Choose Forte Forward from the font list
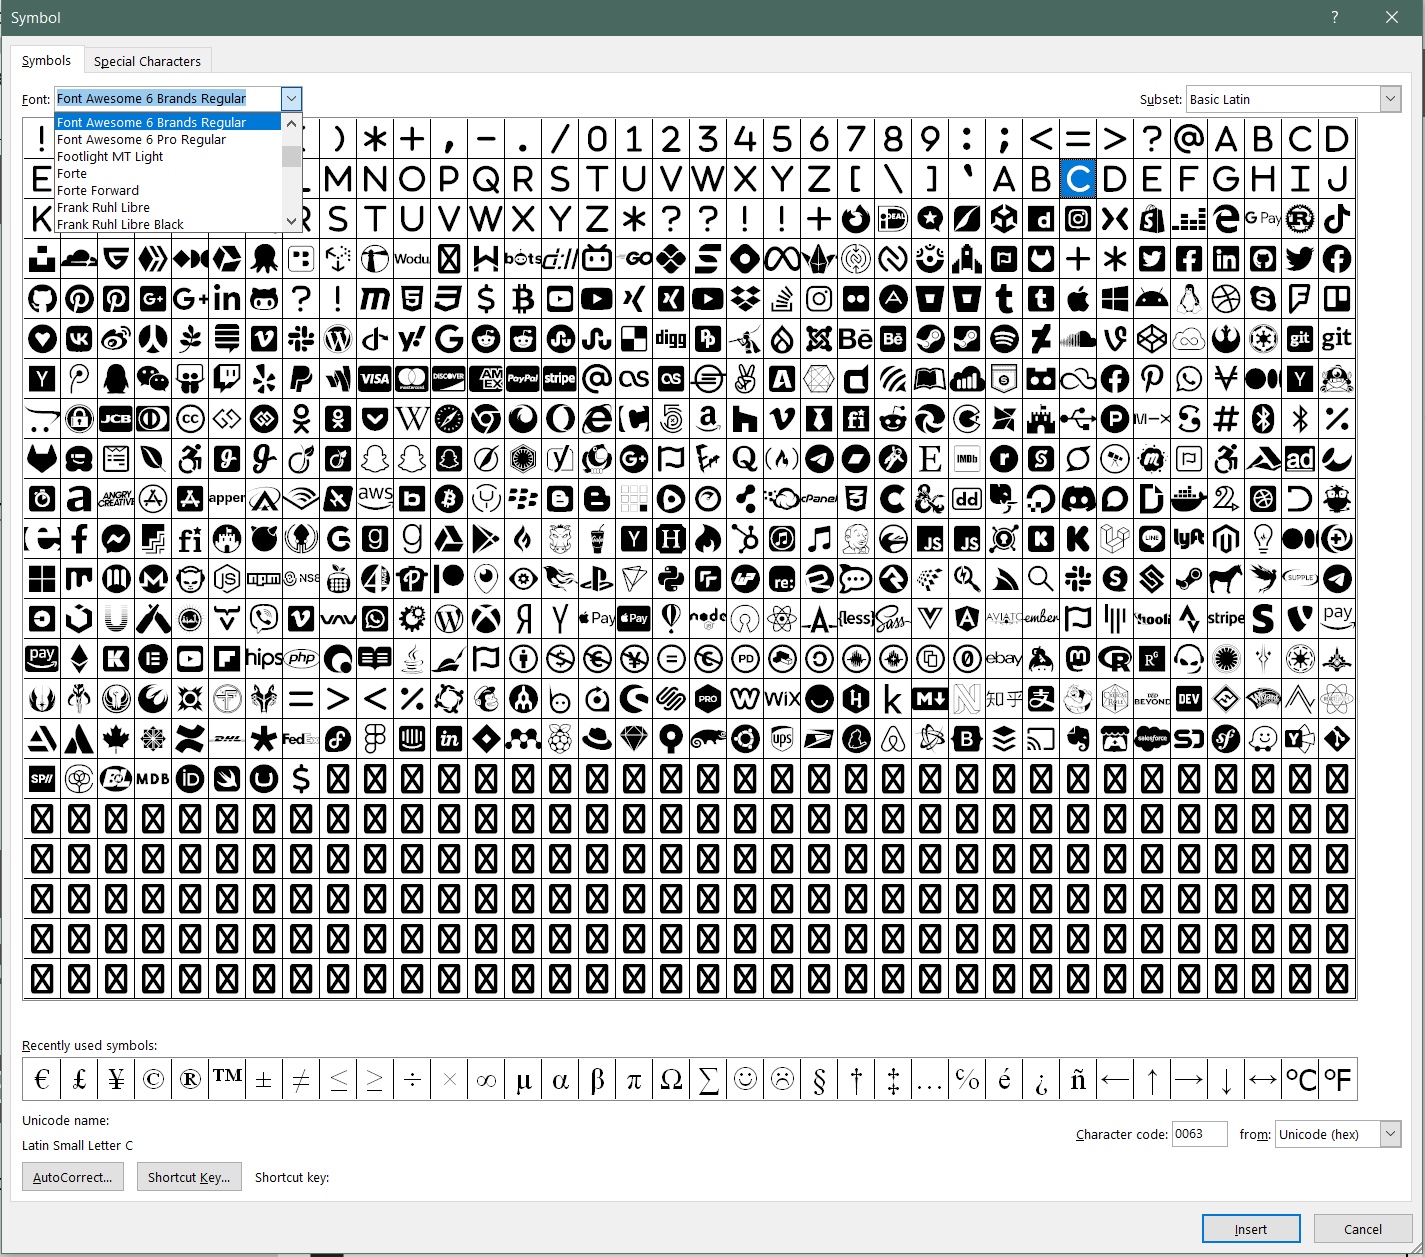 98,190
